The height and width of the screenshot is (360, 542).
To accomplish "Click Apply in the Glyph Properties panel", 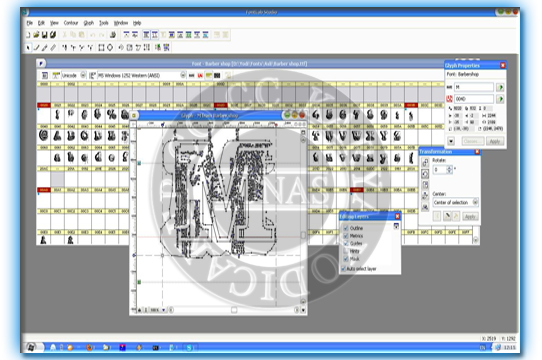I will pos(495,141).
